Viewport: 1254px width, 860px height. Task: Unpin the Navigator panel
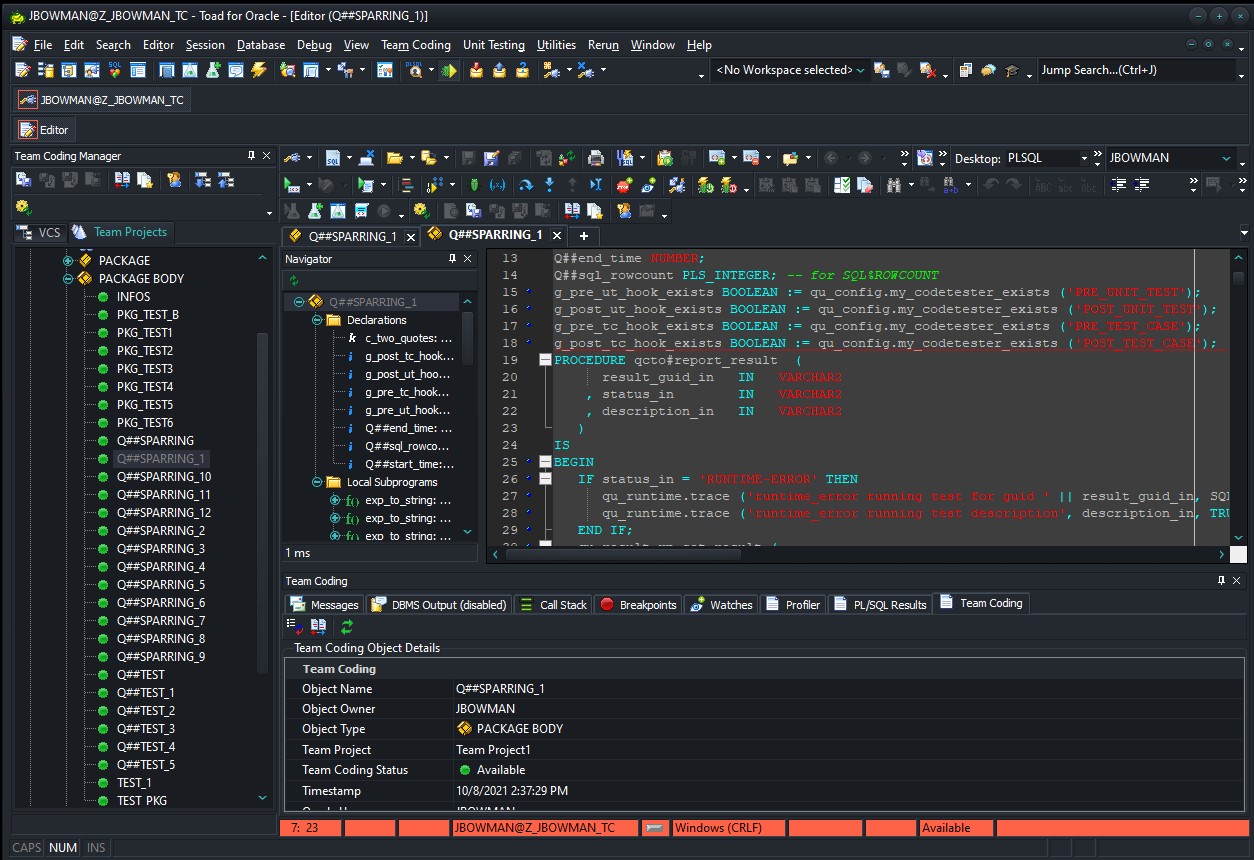(x=454, y=258)
